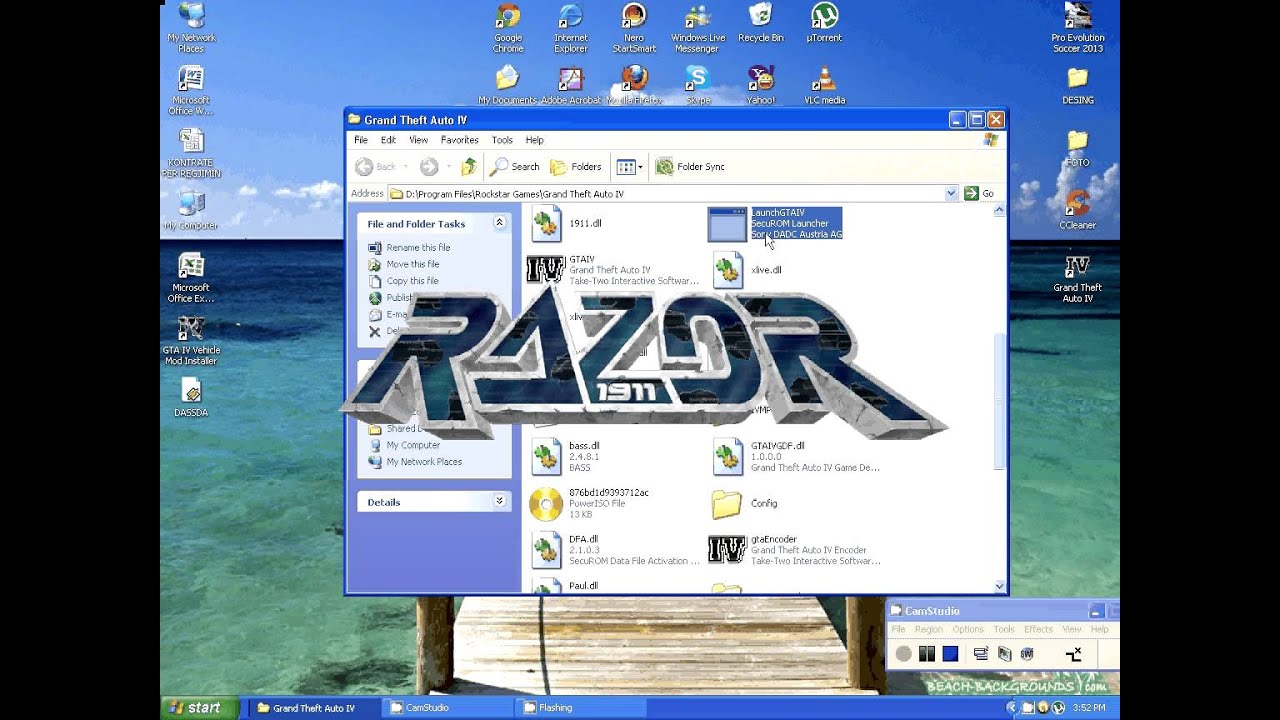The height and width of the screenshot is (720, 1280).
Task: Click the Move this file link
Action: point(413,264)
